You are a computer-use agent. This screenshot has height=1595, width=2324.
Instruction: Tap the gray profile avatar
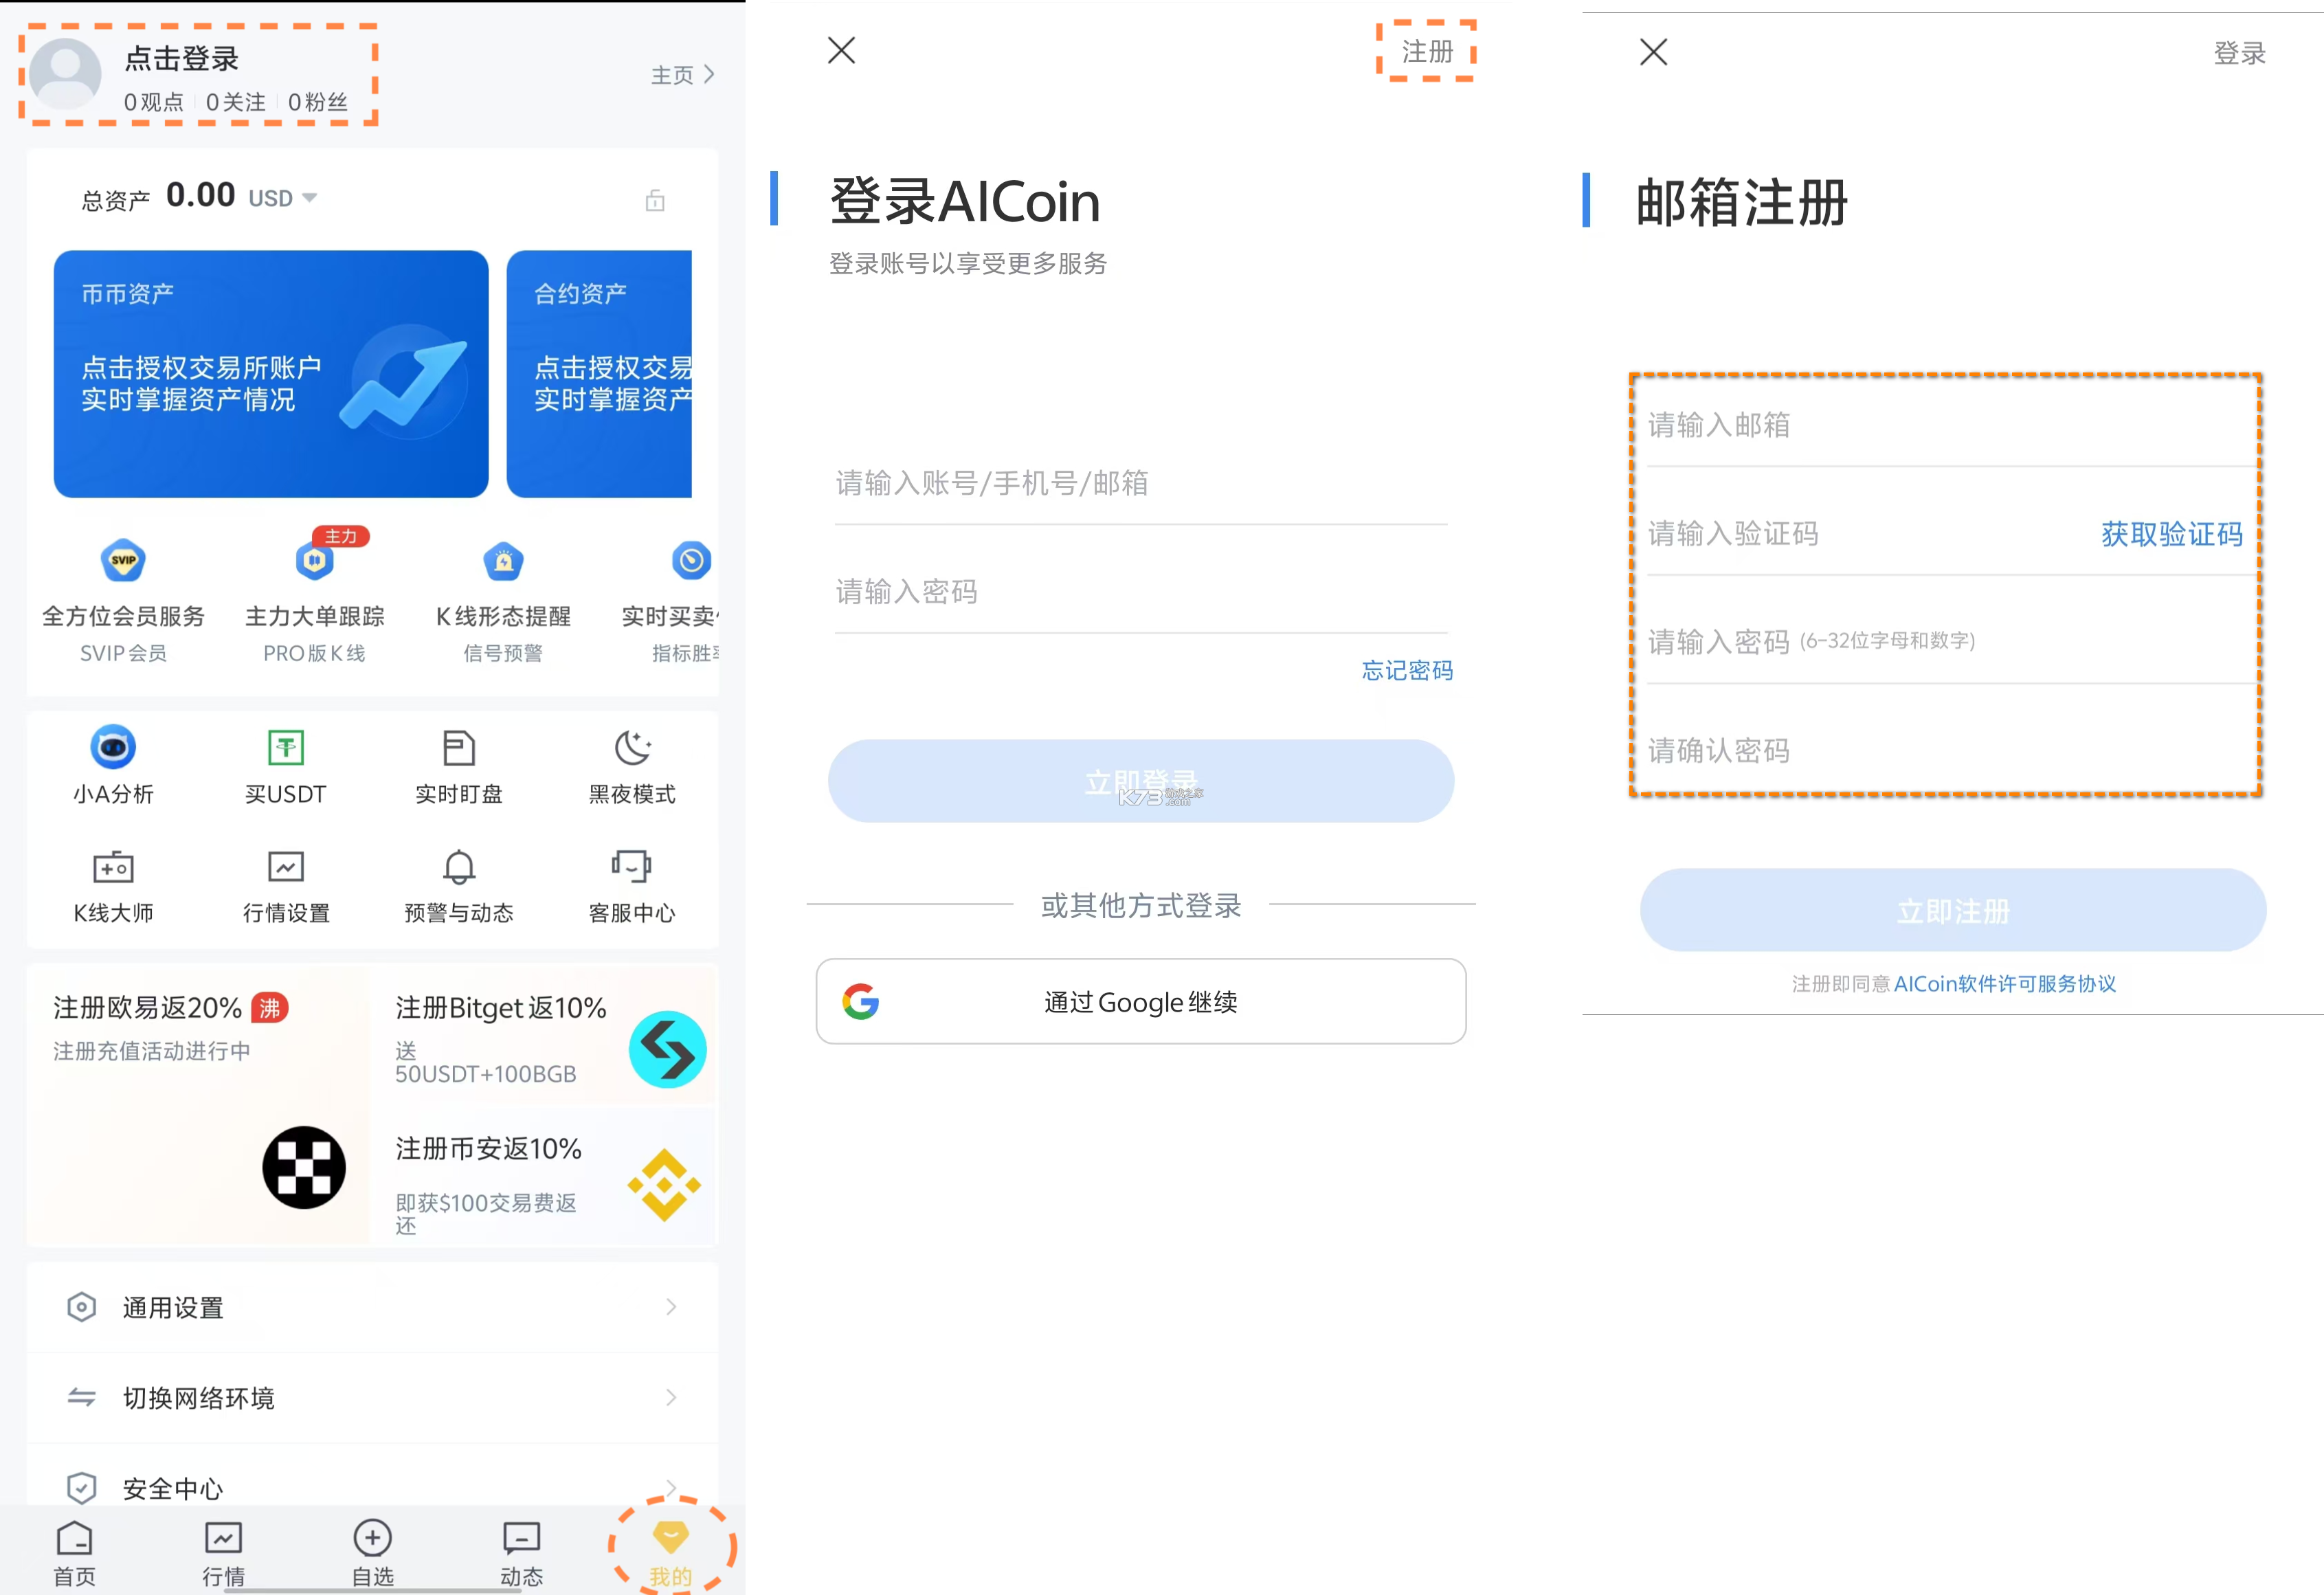coord(65,75)
